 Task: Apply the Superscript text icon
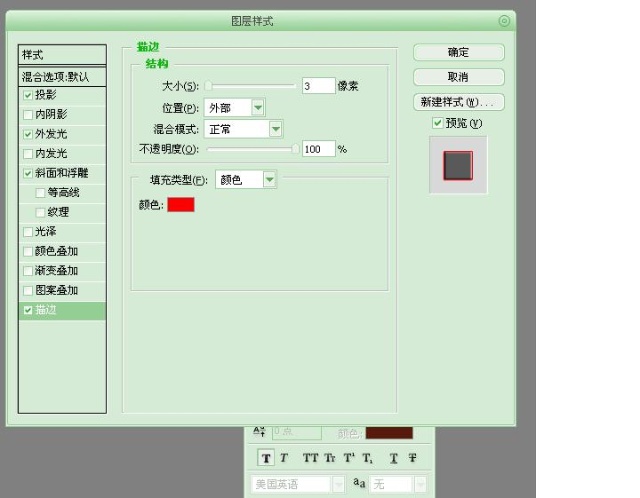tap(349, 458)
